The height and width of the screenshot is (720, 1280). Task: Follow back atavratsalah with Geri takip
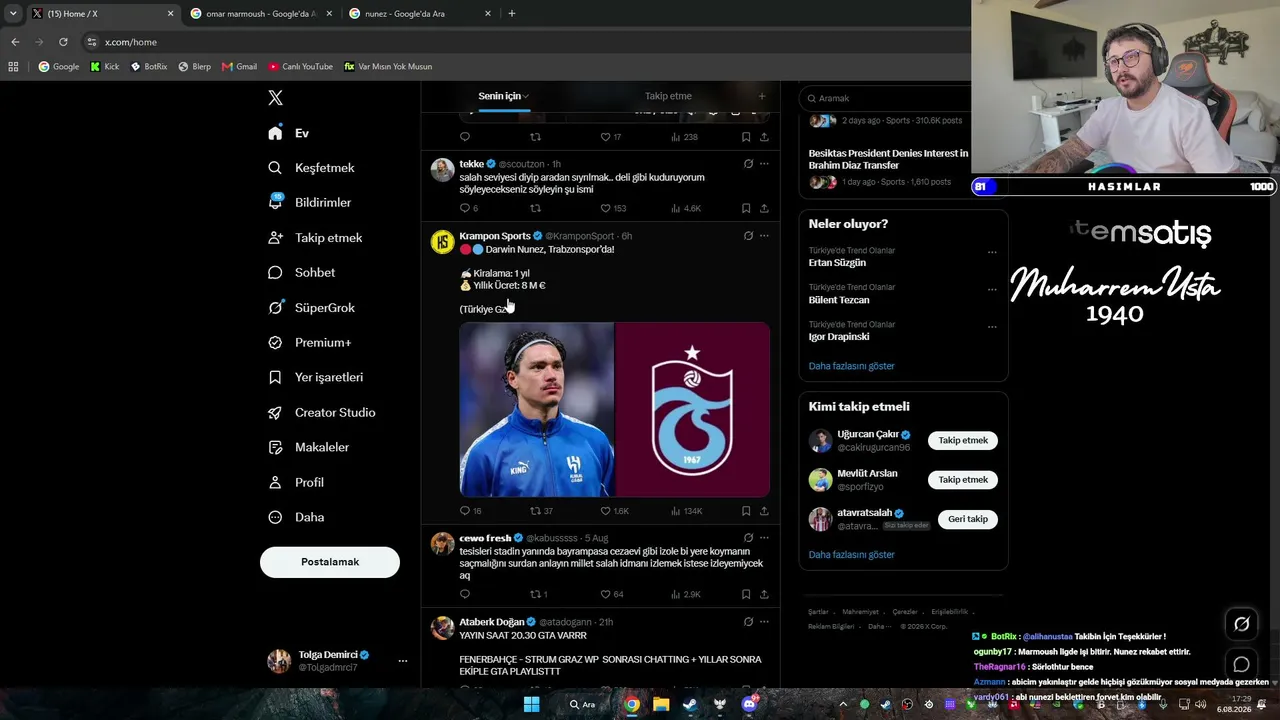[968, 519]
